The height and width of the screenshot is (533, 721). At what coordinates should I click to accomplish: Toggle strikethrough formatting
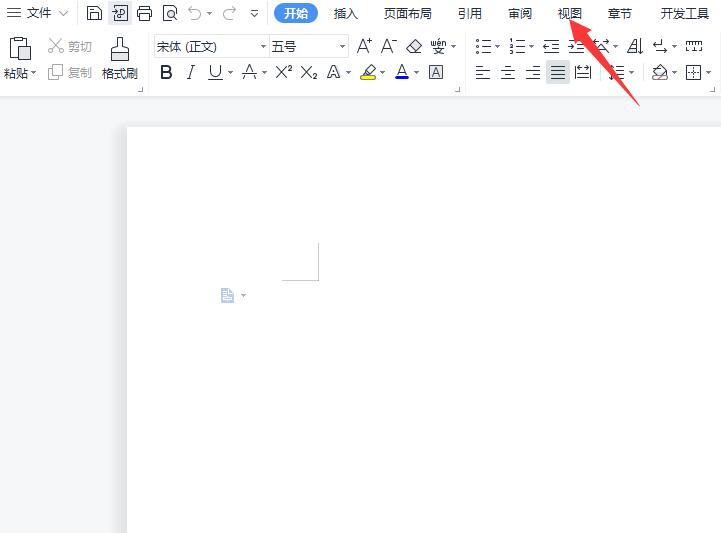(249, 72)
